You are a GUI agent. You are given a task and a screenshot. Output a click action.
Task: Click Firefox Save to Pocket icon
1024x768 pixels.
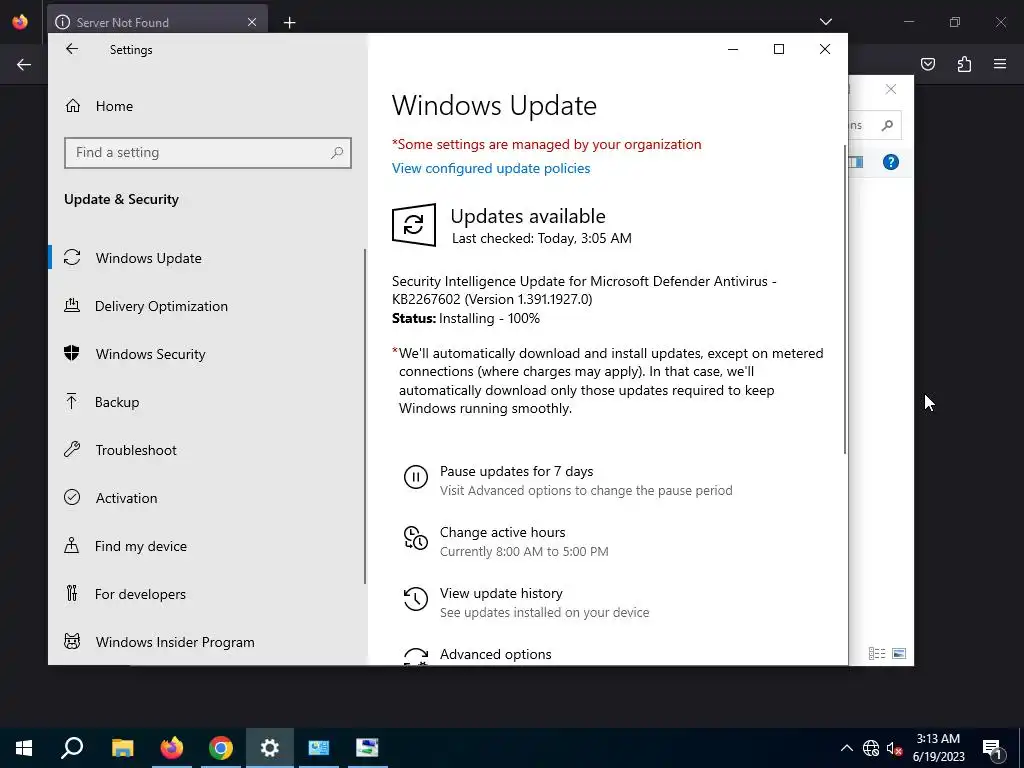[x=928, y=64]
